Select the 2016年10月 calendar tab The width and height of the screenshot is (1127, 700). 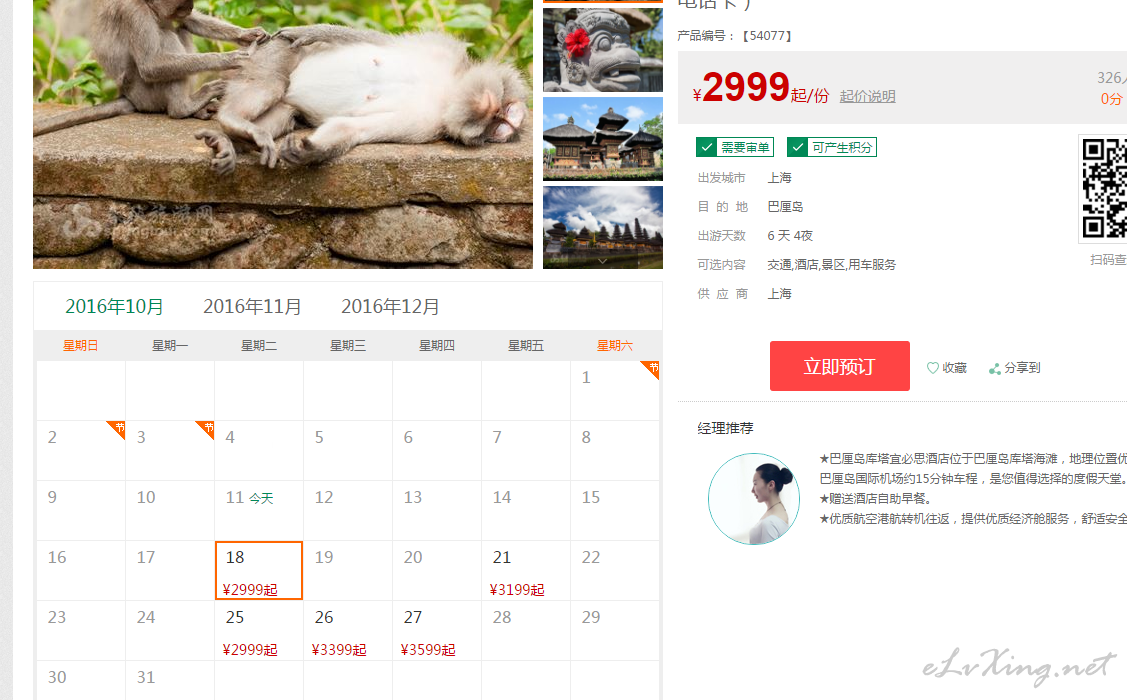click(114, 307)
